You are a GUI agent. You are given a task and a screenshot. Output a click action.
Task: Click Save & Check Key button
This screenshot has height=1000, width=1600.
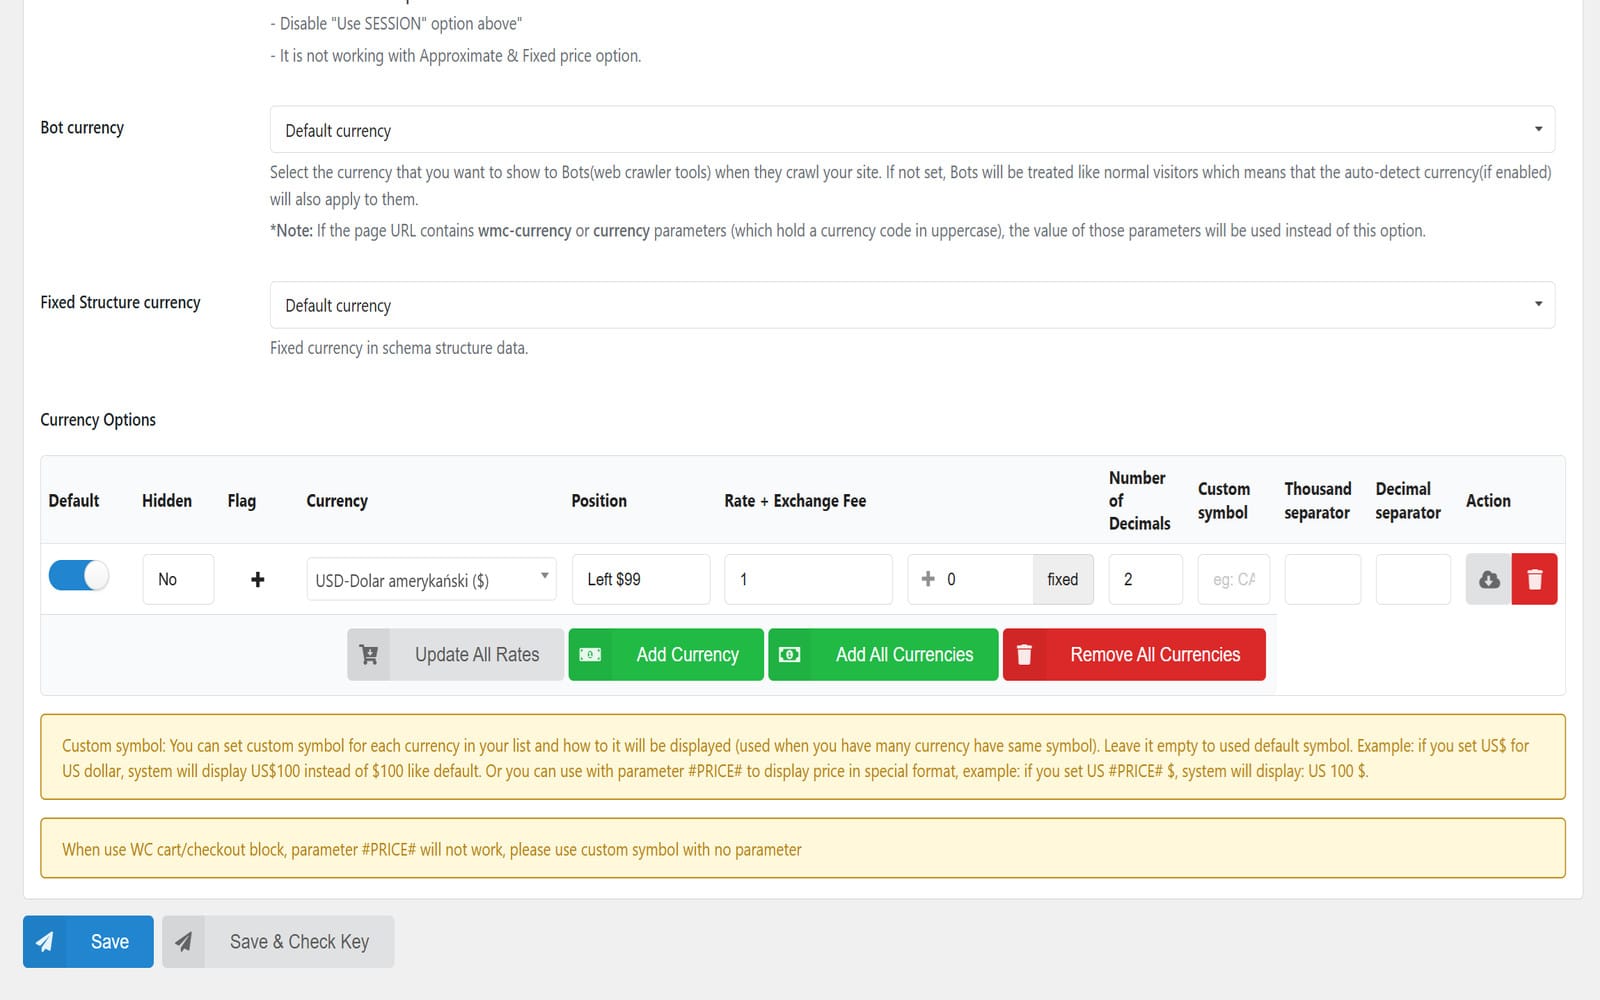(x=279, y=942)
